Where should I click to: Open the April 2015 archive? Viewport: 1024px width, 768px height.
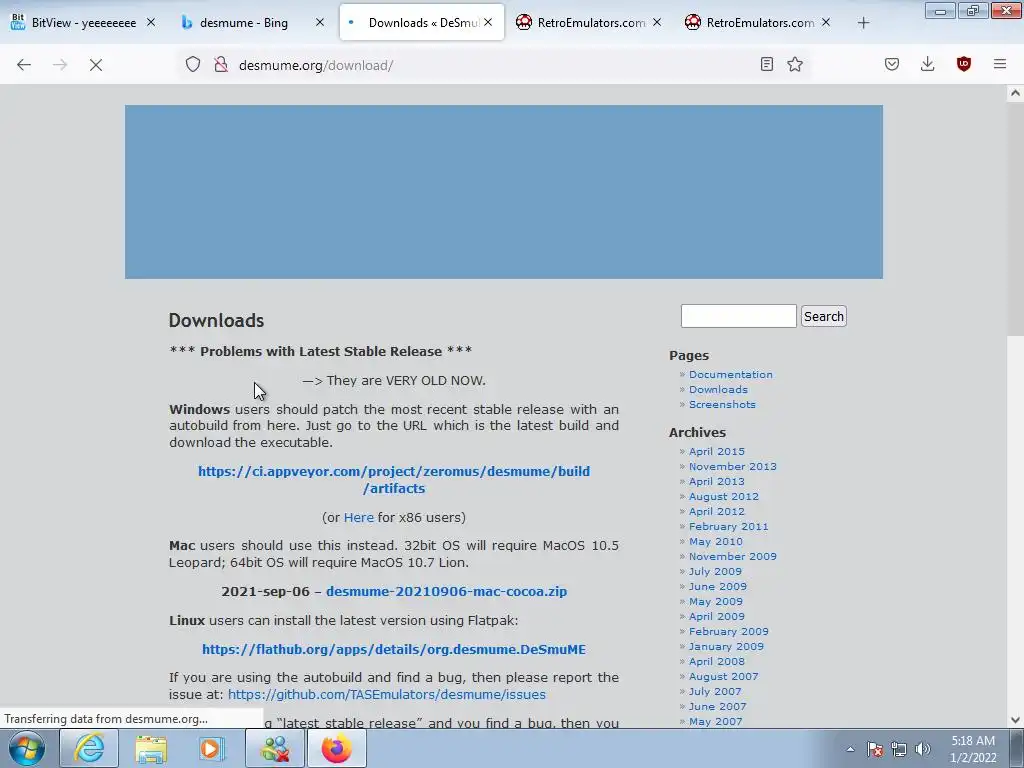pos(716,451)
